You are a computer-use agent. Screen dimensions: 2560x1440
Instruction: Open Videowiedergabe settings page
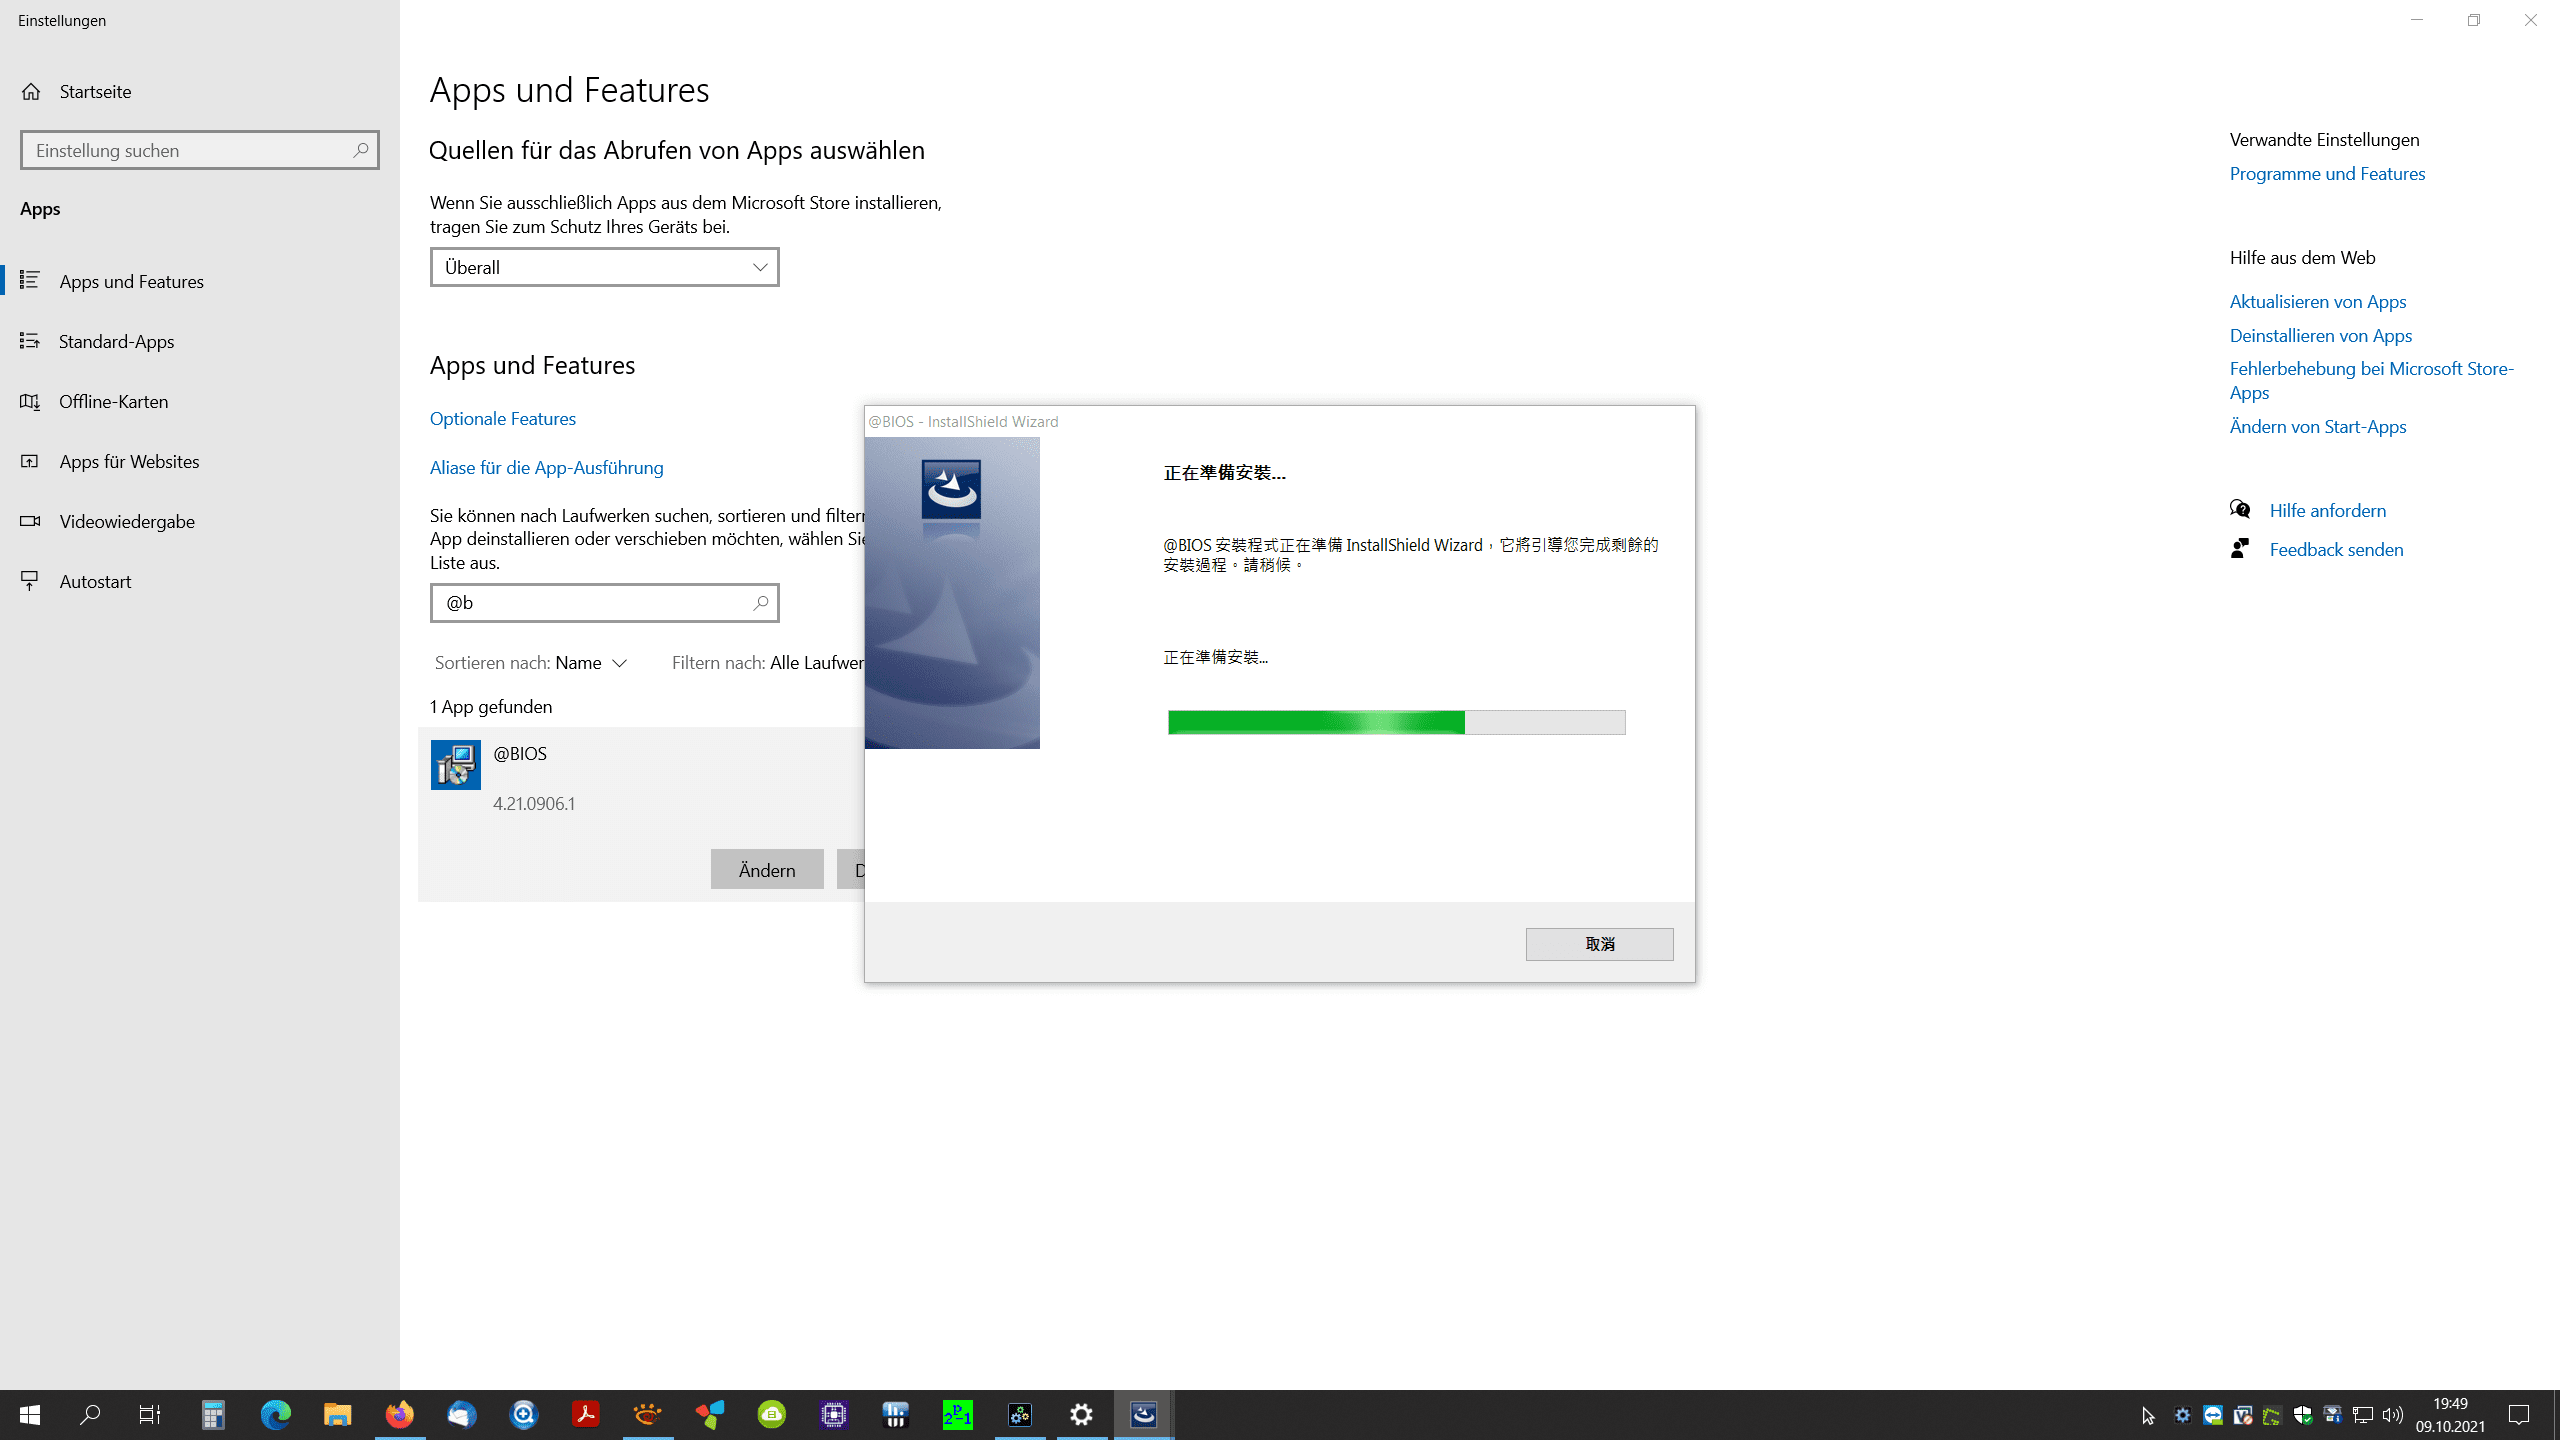[200, 521]
